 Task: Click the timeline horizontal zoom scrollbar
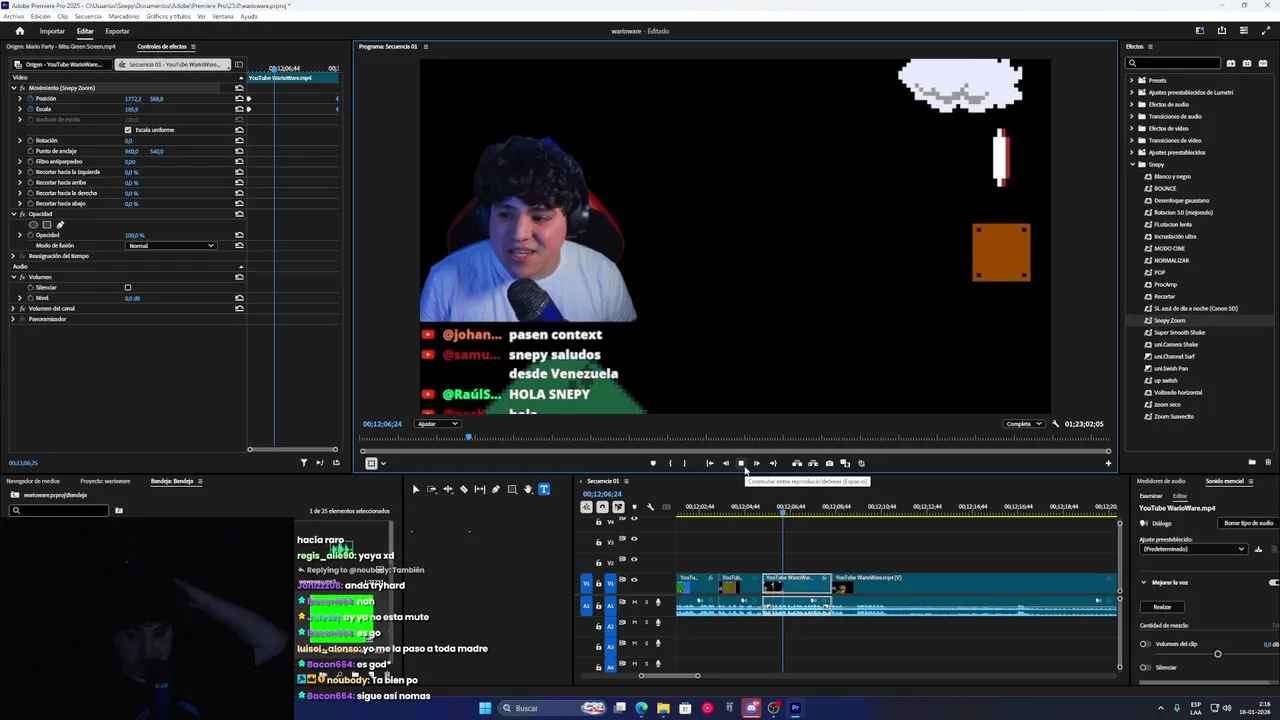[670, 676]
